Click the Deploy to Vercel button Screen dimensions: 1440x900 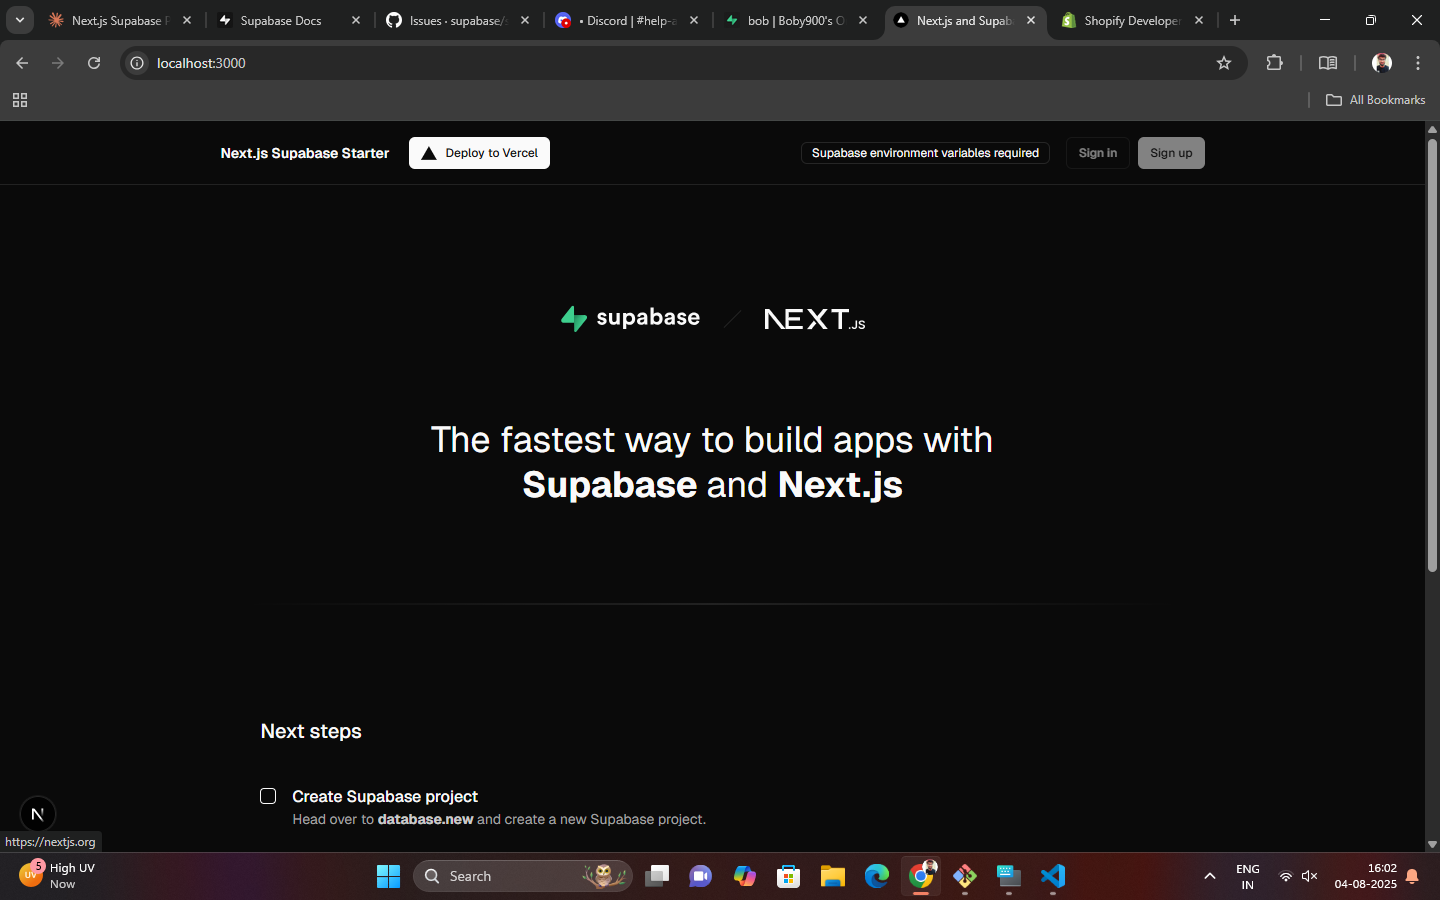pos(479,153)
